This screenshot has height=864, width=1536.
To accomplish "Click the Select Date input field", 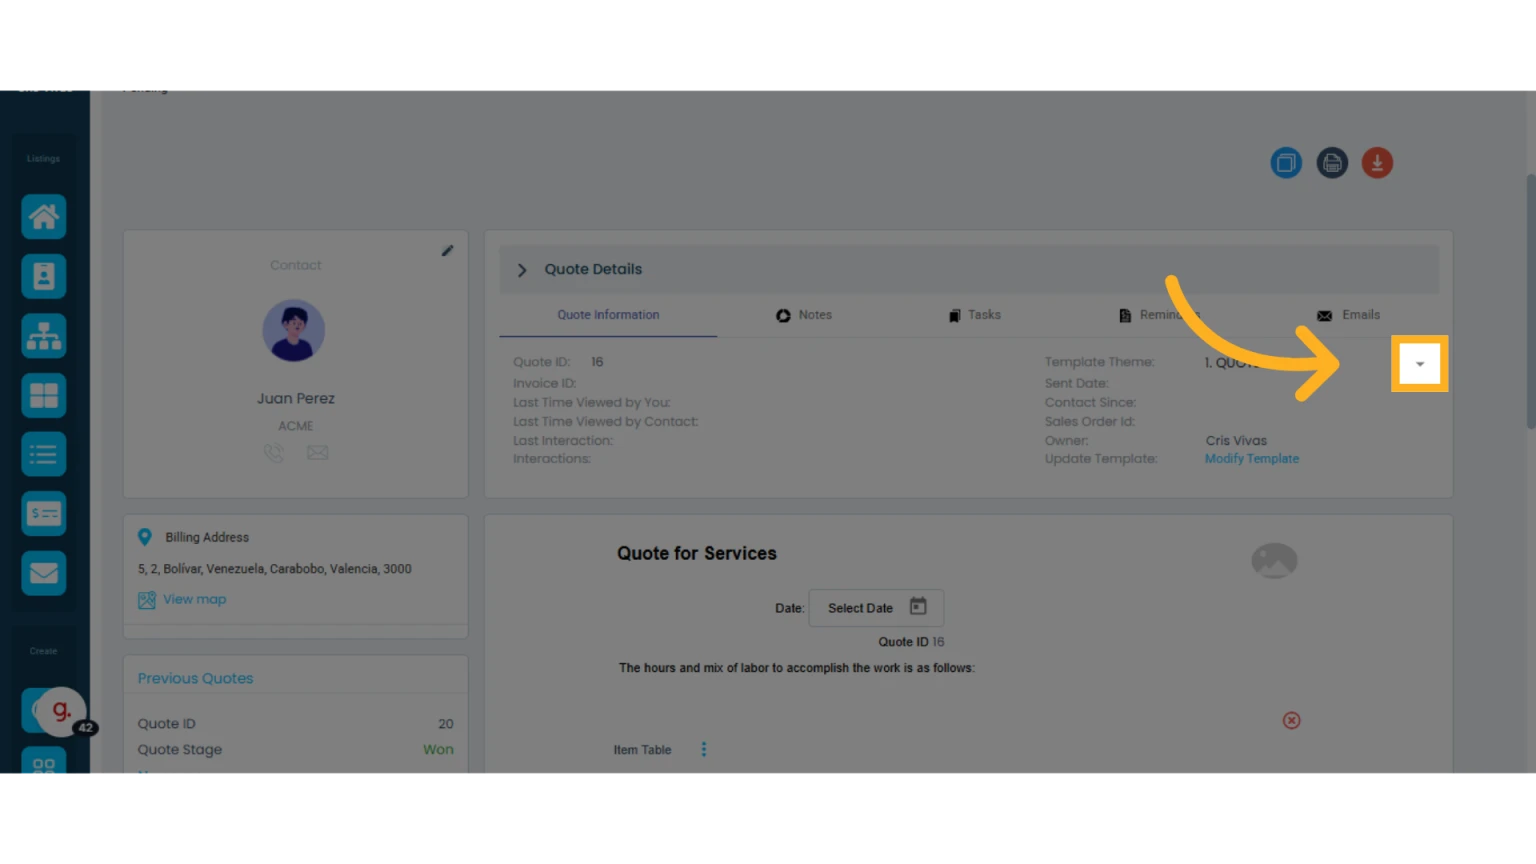I will point(876,608).
